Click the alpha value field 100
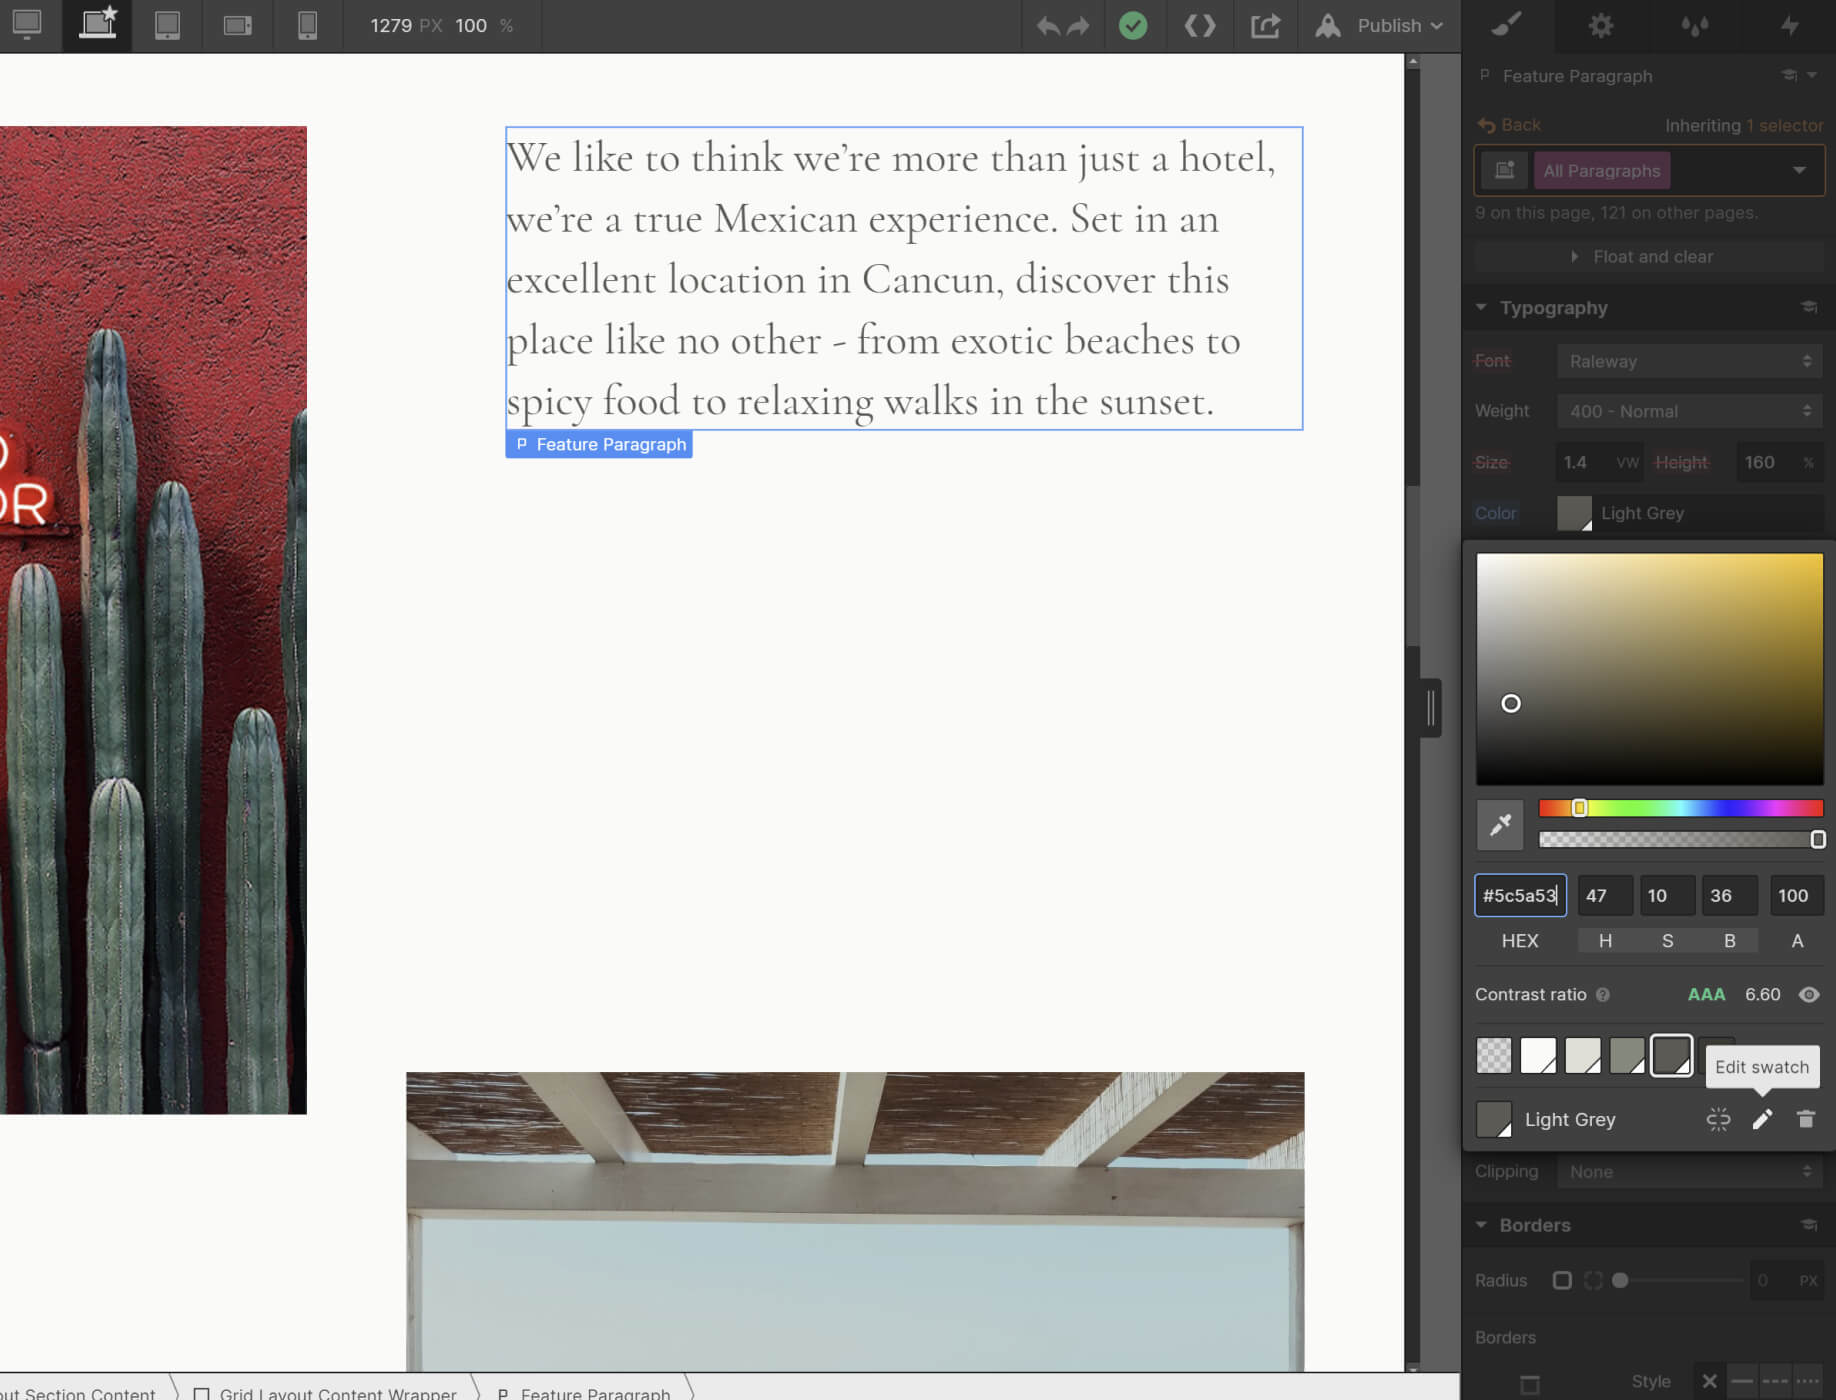Image resolution: width=1836 pixels, height=1400 pixels. pos(1797,896)
